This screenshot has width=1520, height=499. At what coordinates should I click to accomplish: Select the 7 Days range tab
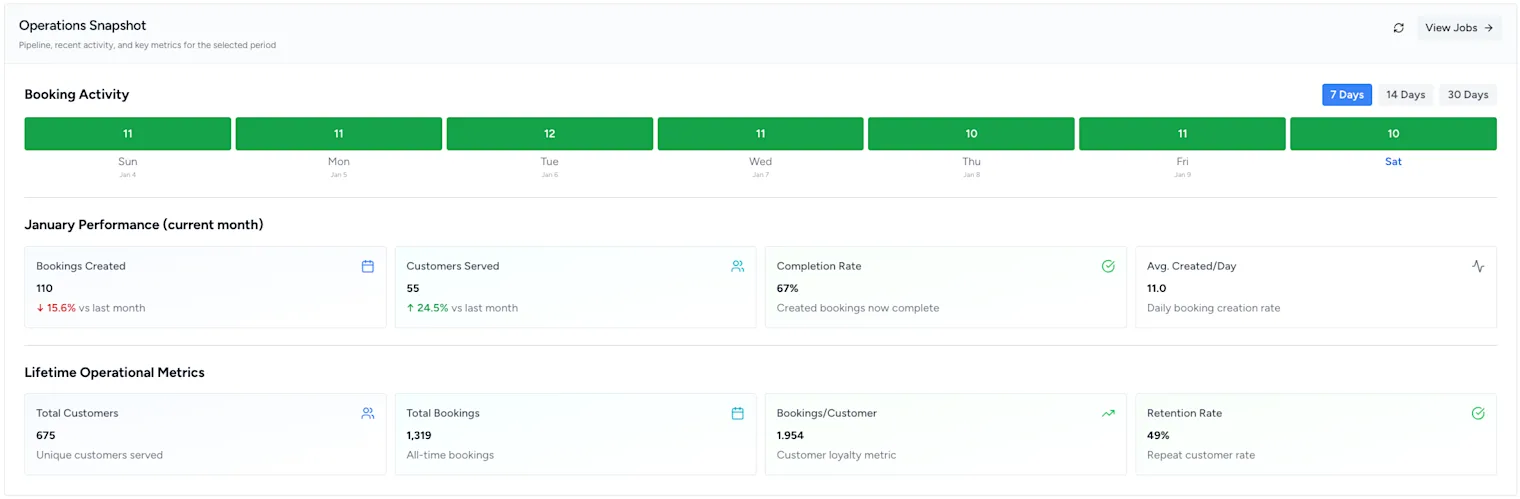coord(1347,95)
